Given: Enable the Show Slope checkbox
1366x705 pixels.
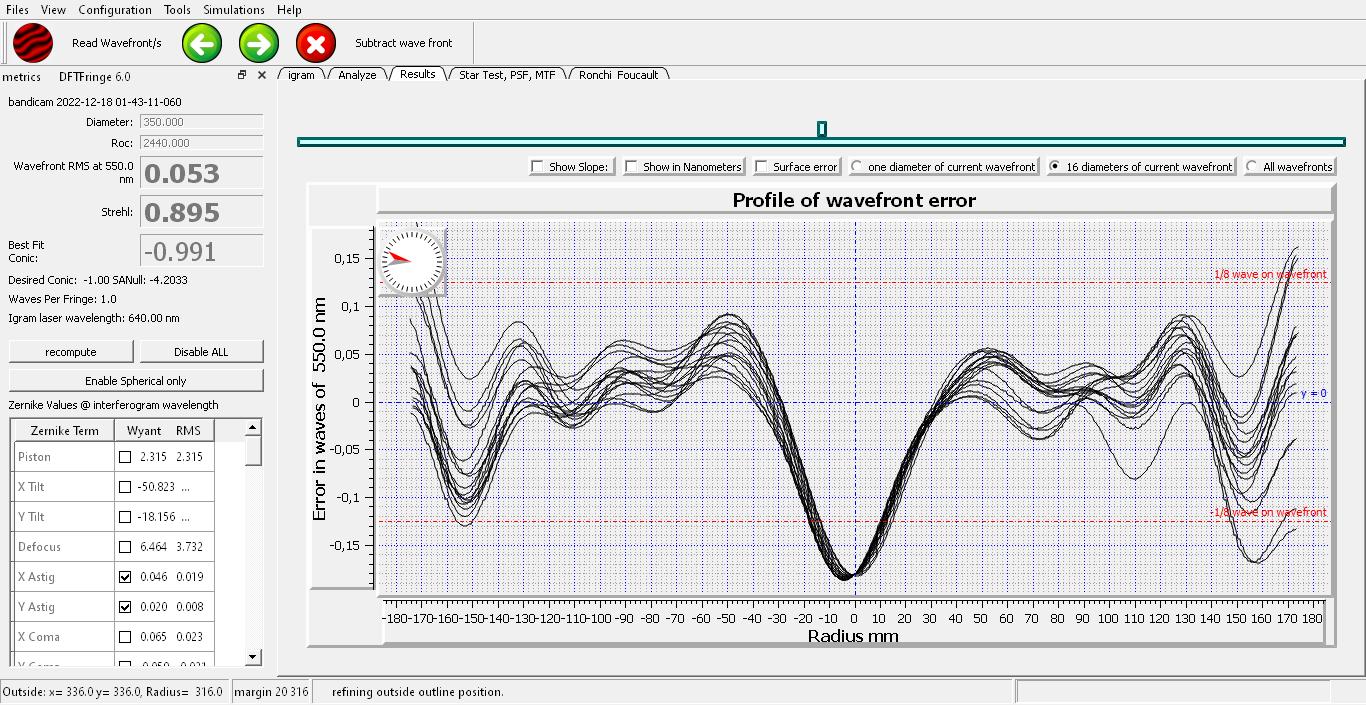Looking at the screenshot, I should [x=538, y=167].
